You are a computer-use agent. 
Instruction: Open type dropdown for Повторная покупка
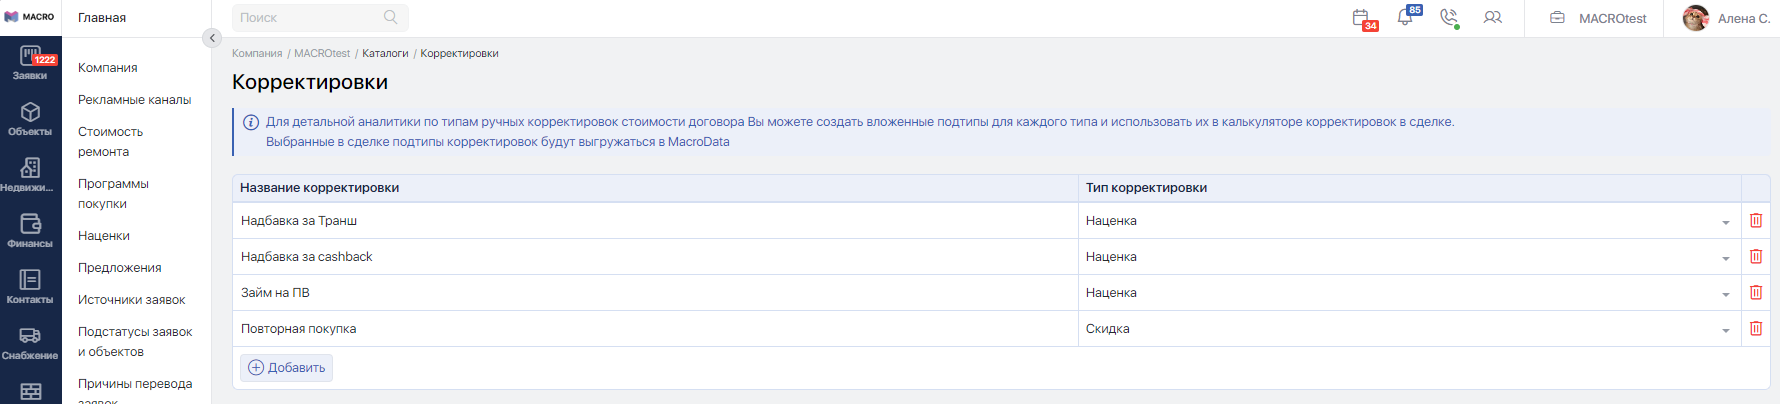(x=1725, y=330)
